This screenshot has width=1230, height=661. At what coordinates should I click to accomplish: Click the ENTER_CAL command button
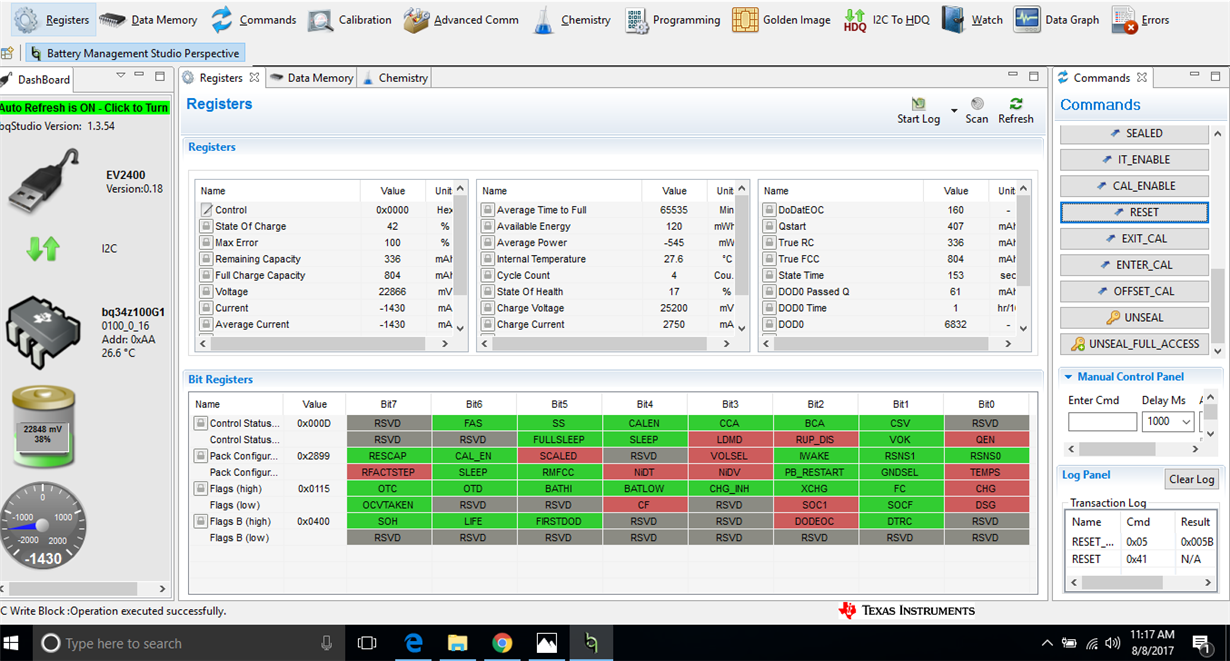1135,265
